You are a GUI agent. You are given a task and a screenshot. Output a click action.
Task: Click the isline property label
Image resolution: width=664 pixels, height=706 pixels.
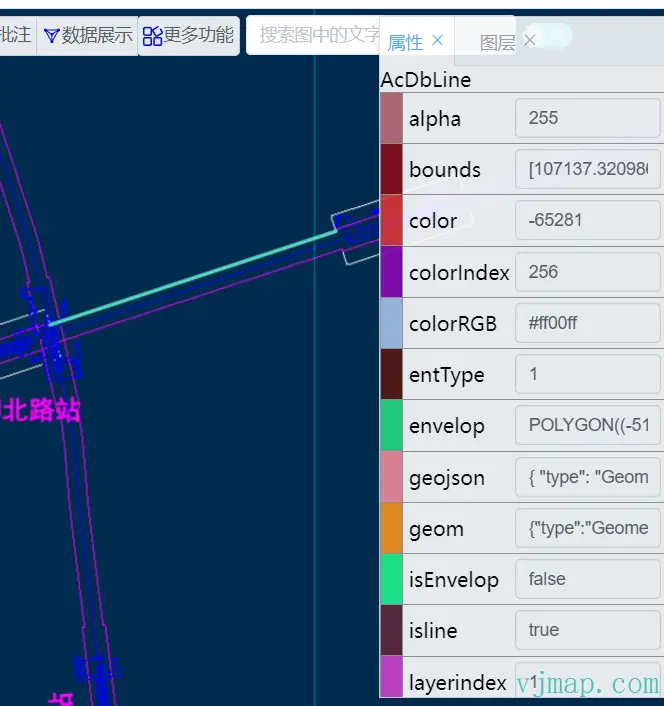(x=433, y=631)
